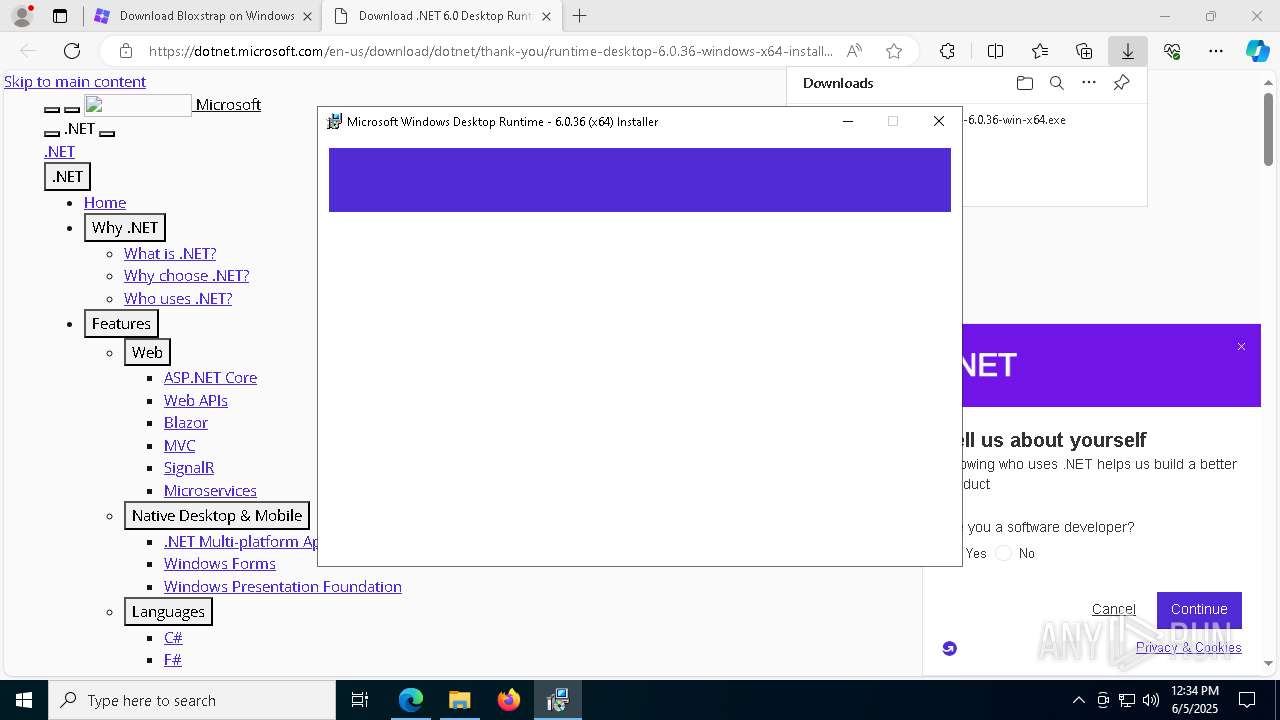Open Windows Forms link
1280x720 pixels.
tap(220, 564)
